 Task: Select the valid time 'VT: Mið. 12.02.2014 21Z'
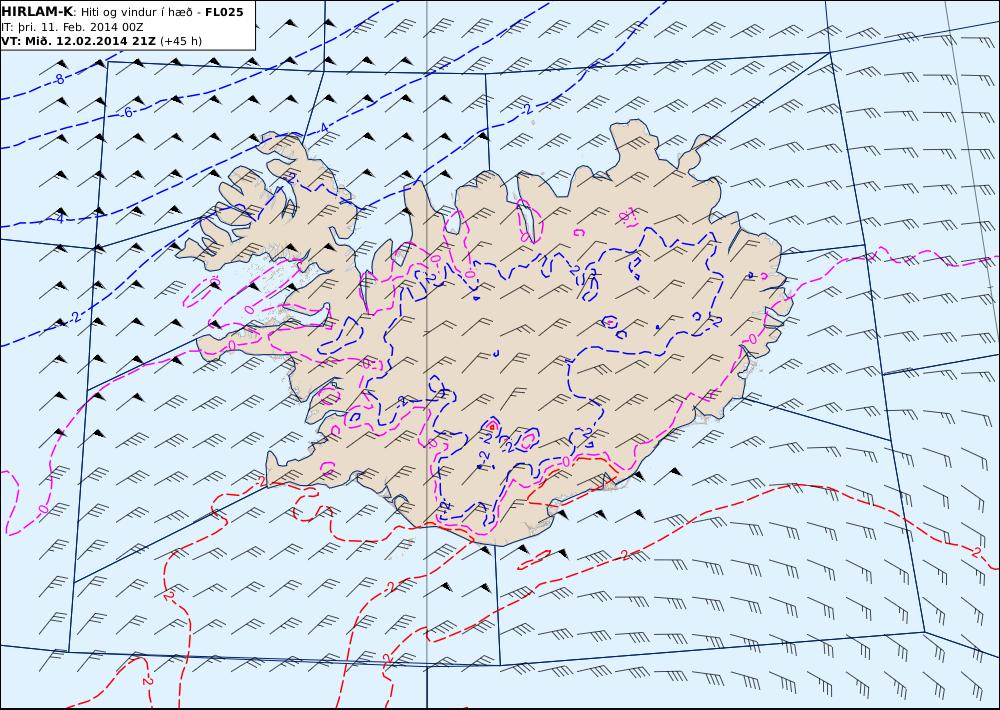(x=78, y=41)
